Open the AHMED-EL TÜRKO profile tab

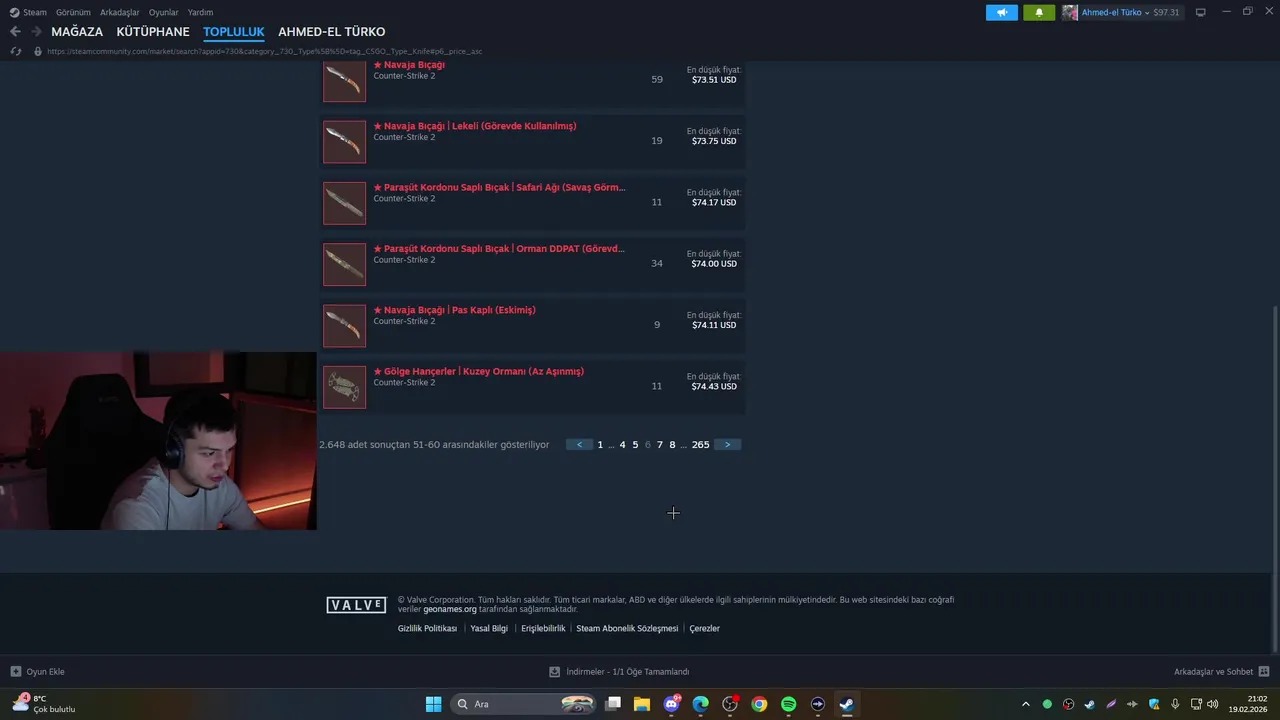(x=332, y=32)
